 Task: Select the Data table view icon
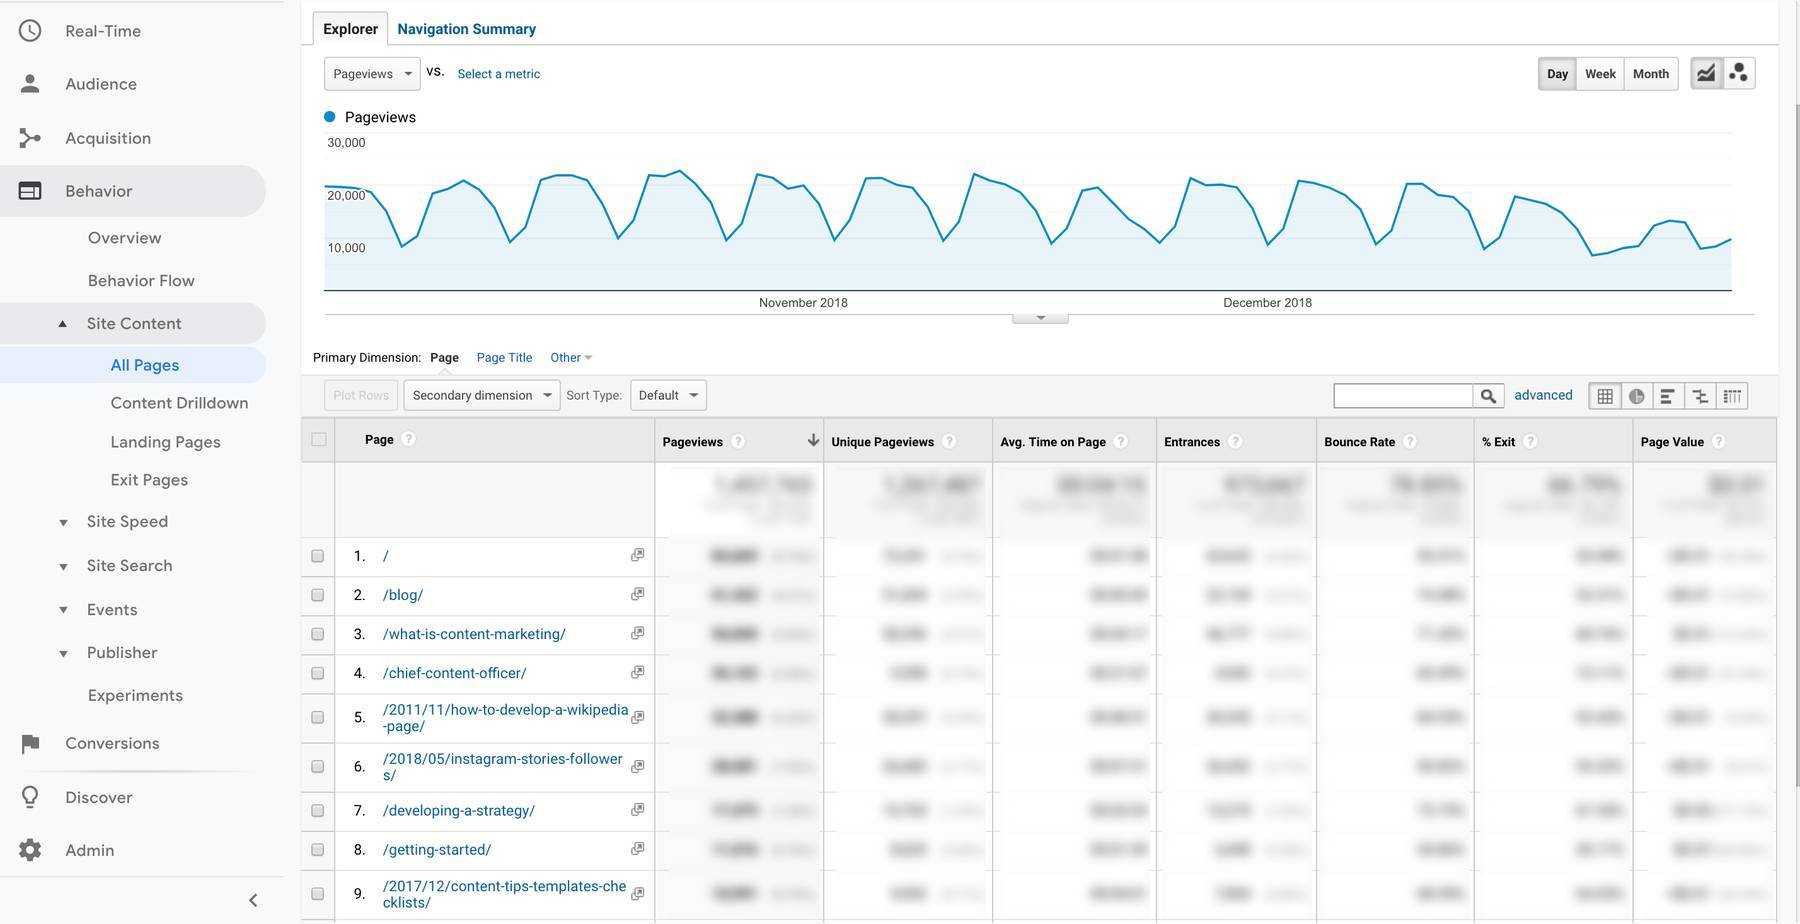click(x=1605, y=396)
